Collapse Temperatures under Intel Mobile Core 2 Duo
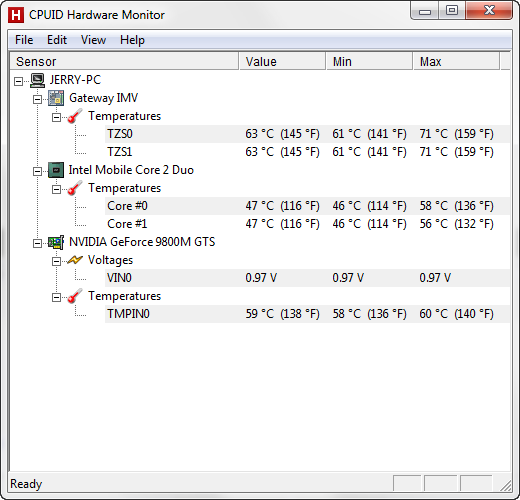This screenshot has height=500, width=520. coord(56,189)
